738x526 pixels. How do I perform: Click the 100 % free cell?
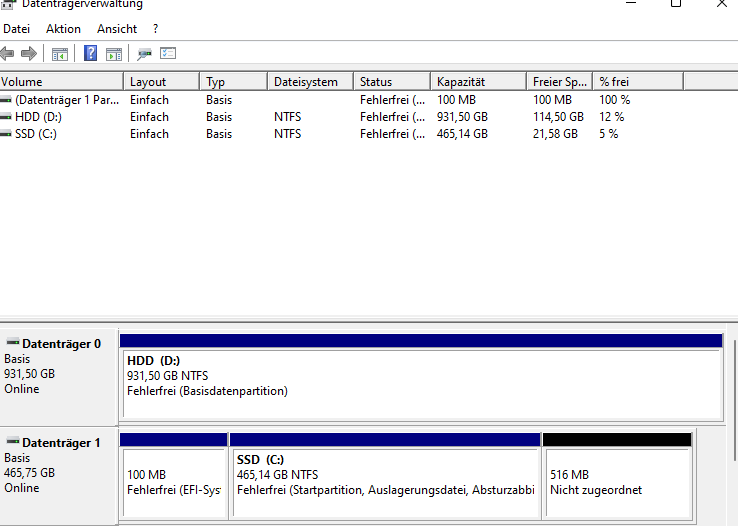(614, 100)
